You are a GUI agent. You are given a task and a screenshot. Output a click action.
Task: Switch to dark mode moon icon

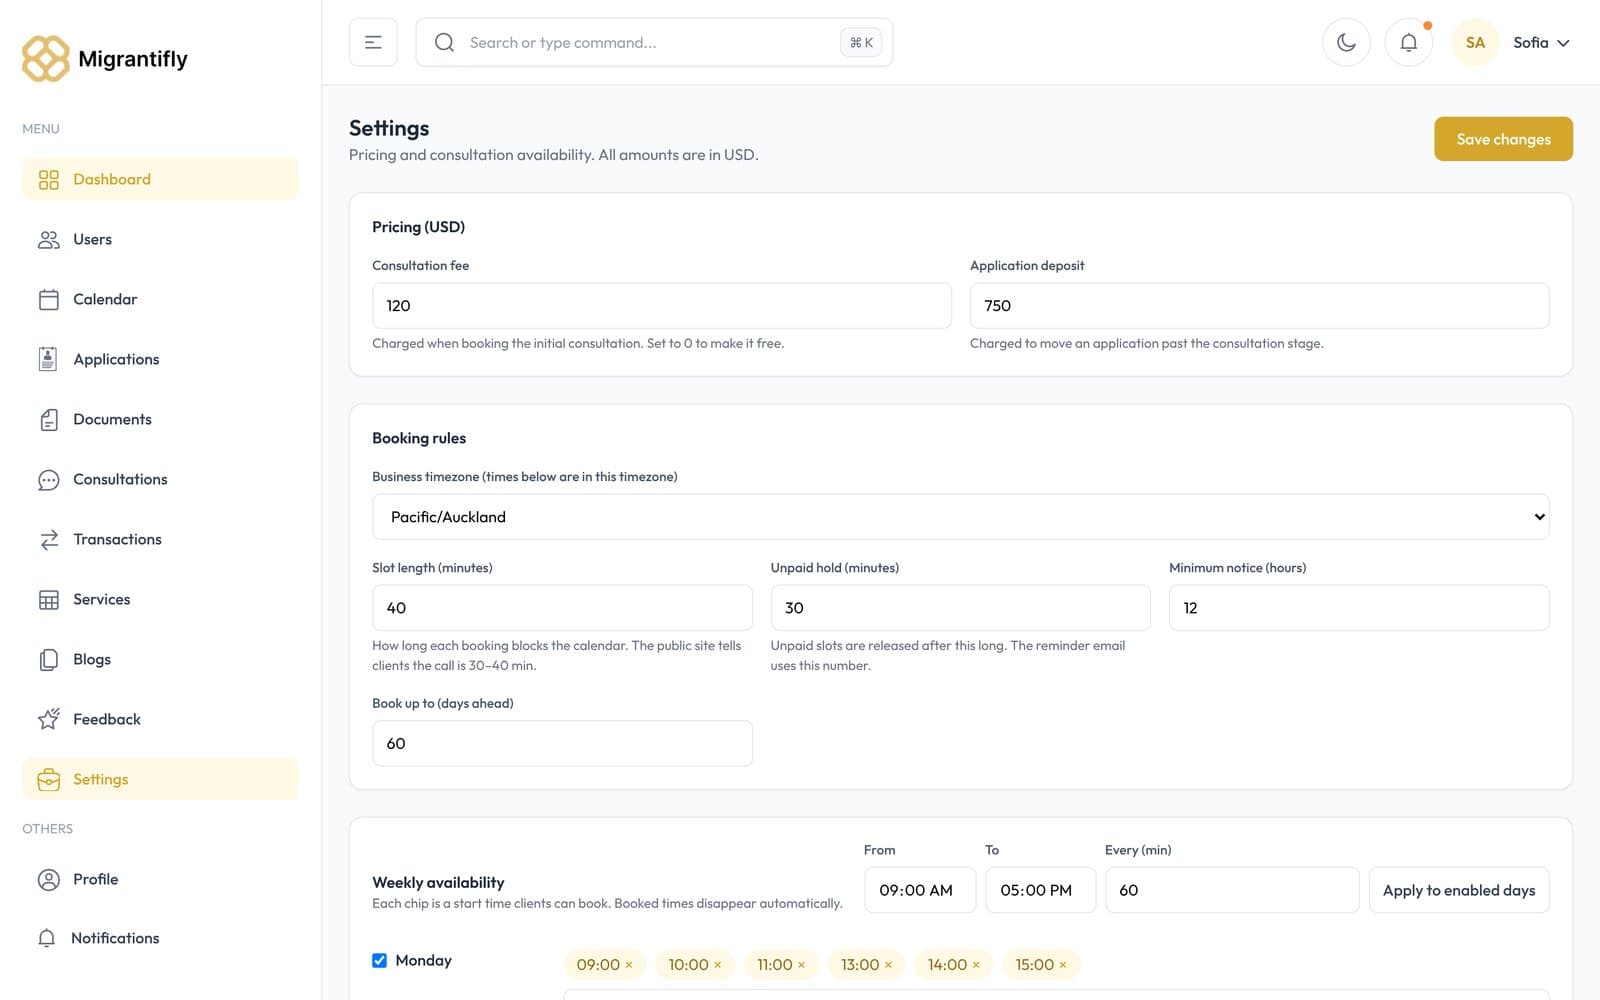tap(1346, 42)
